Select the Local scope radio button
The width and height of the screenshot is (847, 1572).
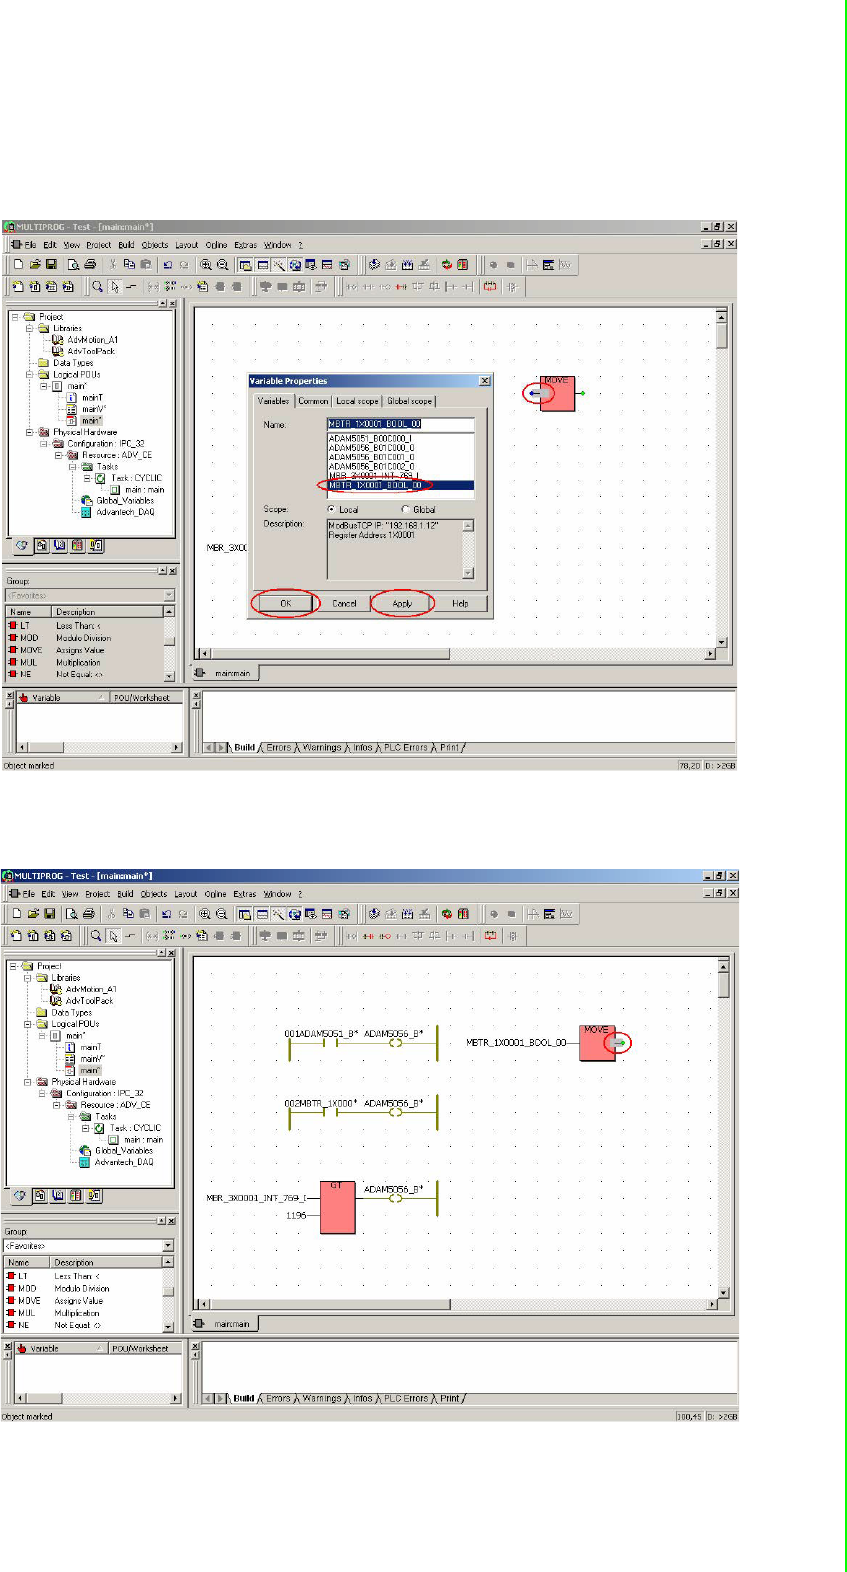pyautogui.click(x=332, y=510)
